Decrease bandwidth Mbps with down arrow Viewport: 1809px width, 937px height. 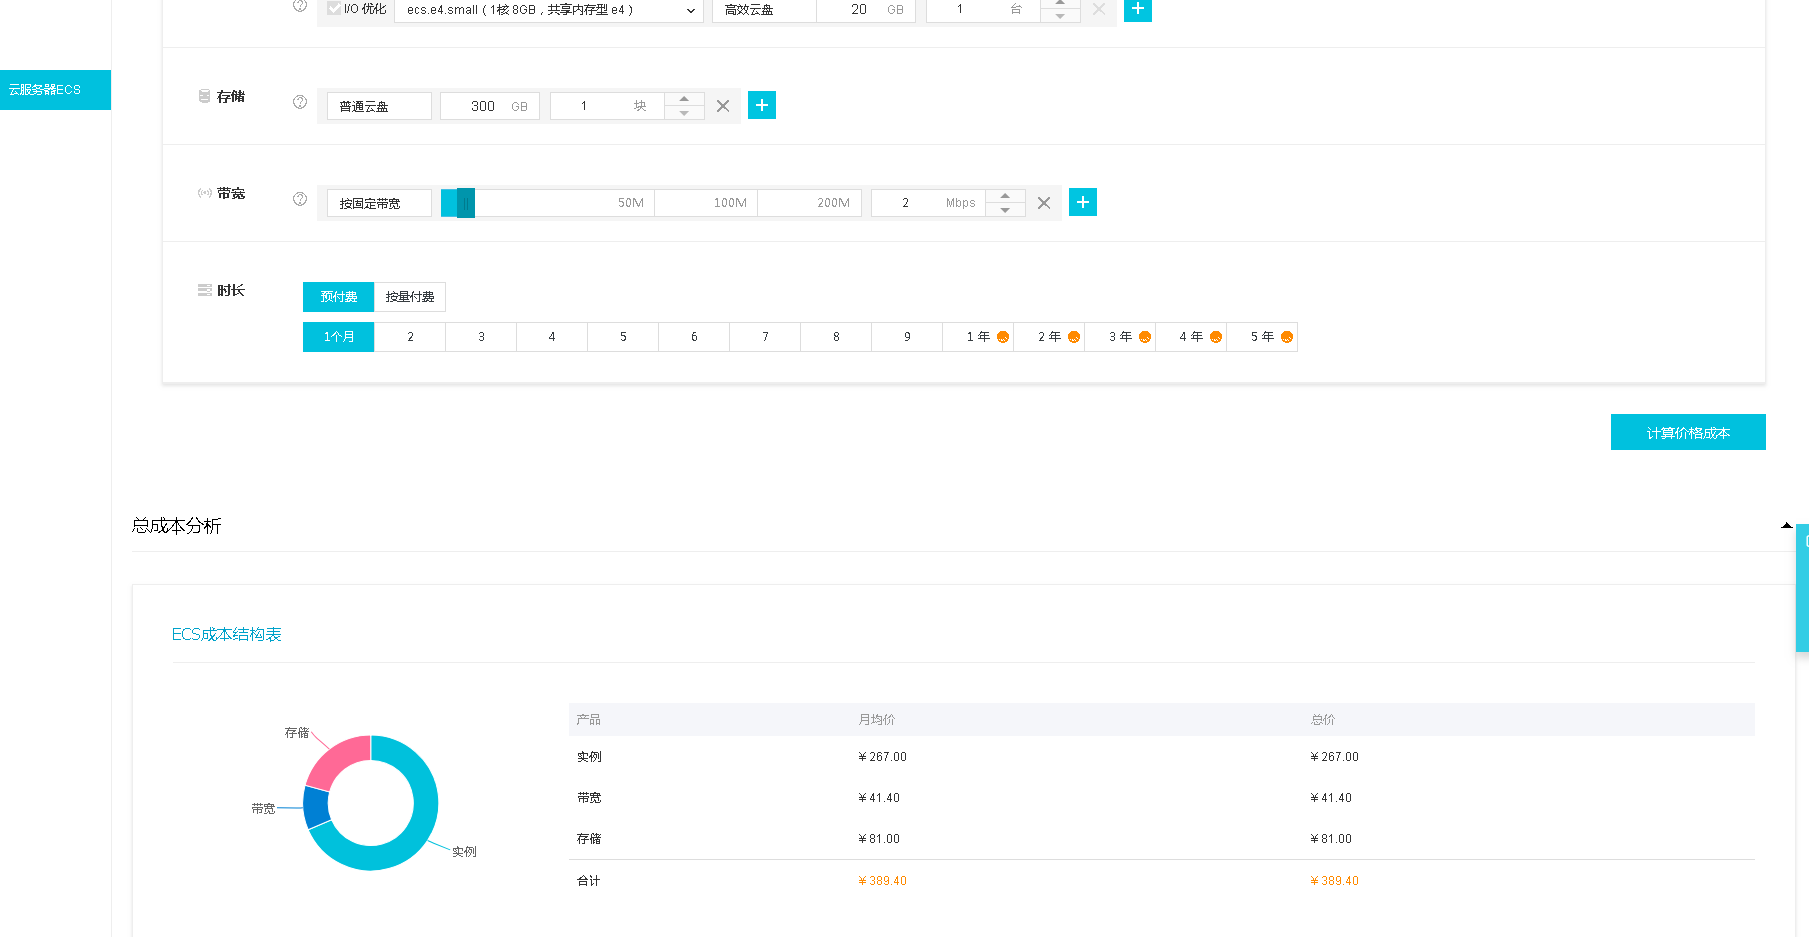click(x=1005, y=210)
